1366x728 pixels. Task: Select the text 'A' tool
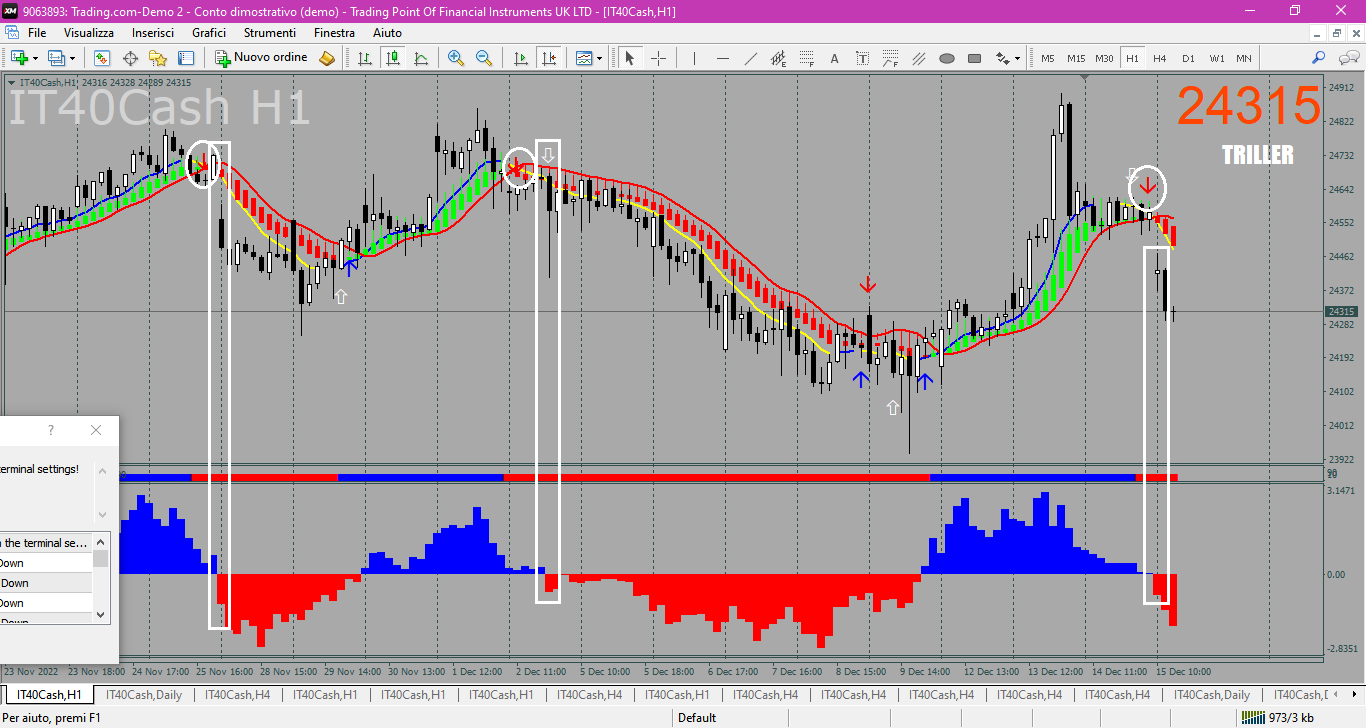[x=834, y=58]
